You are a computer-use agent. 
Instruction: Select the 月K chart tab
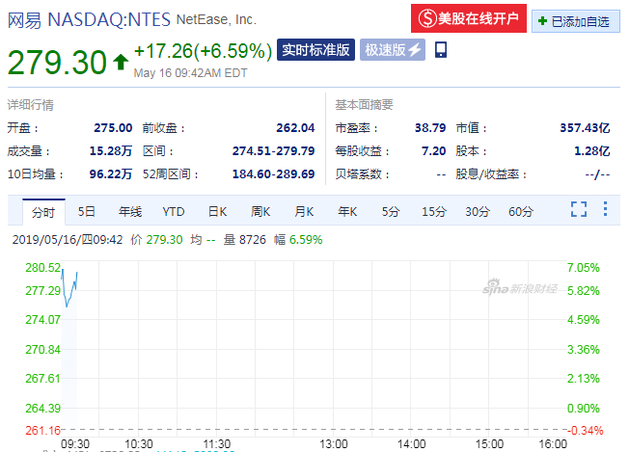[x=304, y=211]
